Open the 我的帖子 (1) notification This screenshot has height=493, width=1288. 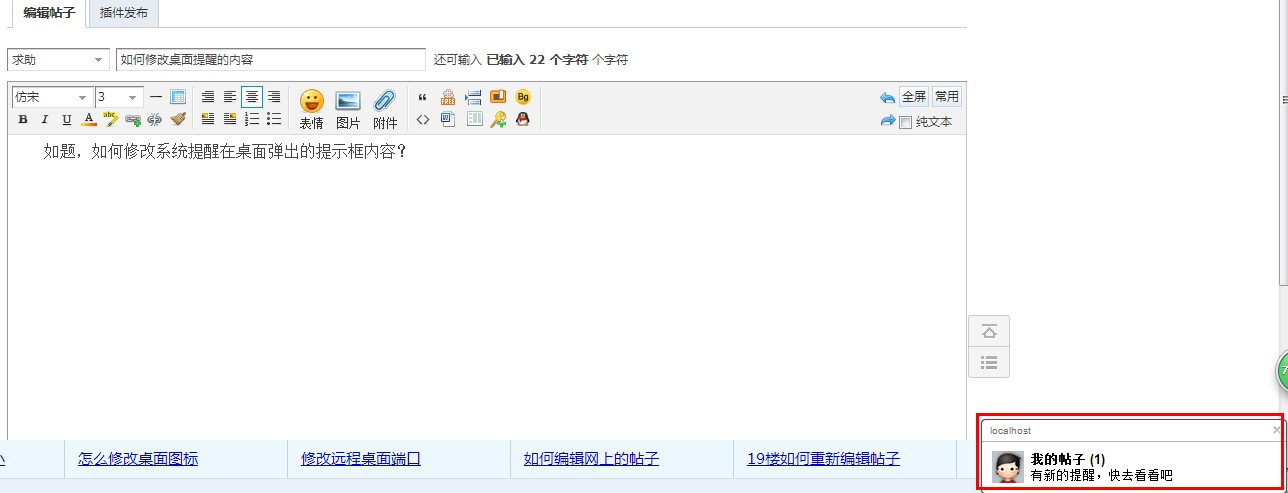point(1068,458)
